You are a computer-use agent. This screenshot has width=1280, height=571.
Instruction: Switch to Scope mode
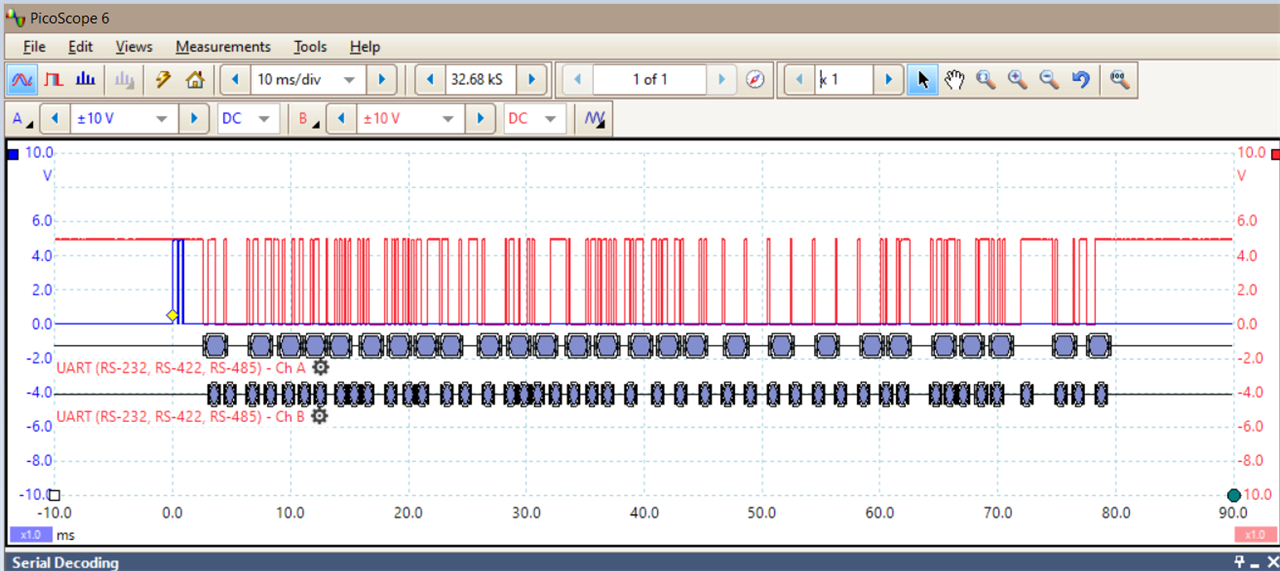[x=22, y=79]
